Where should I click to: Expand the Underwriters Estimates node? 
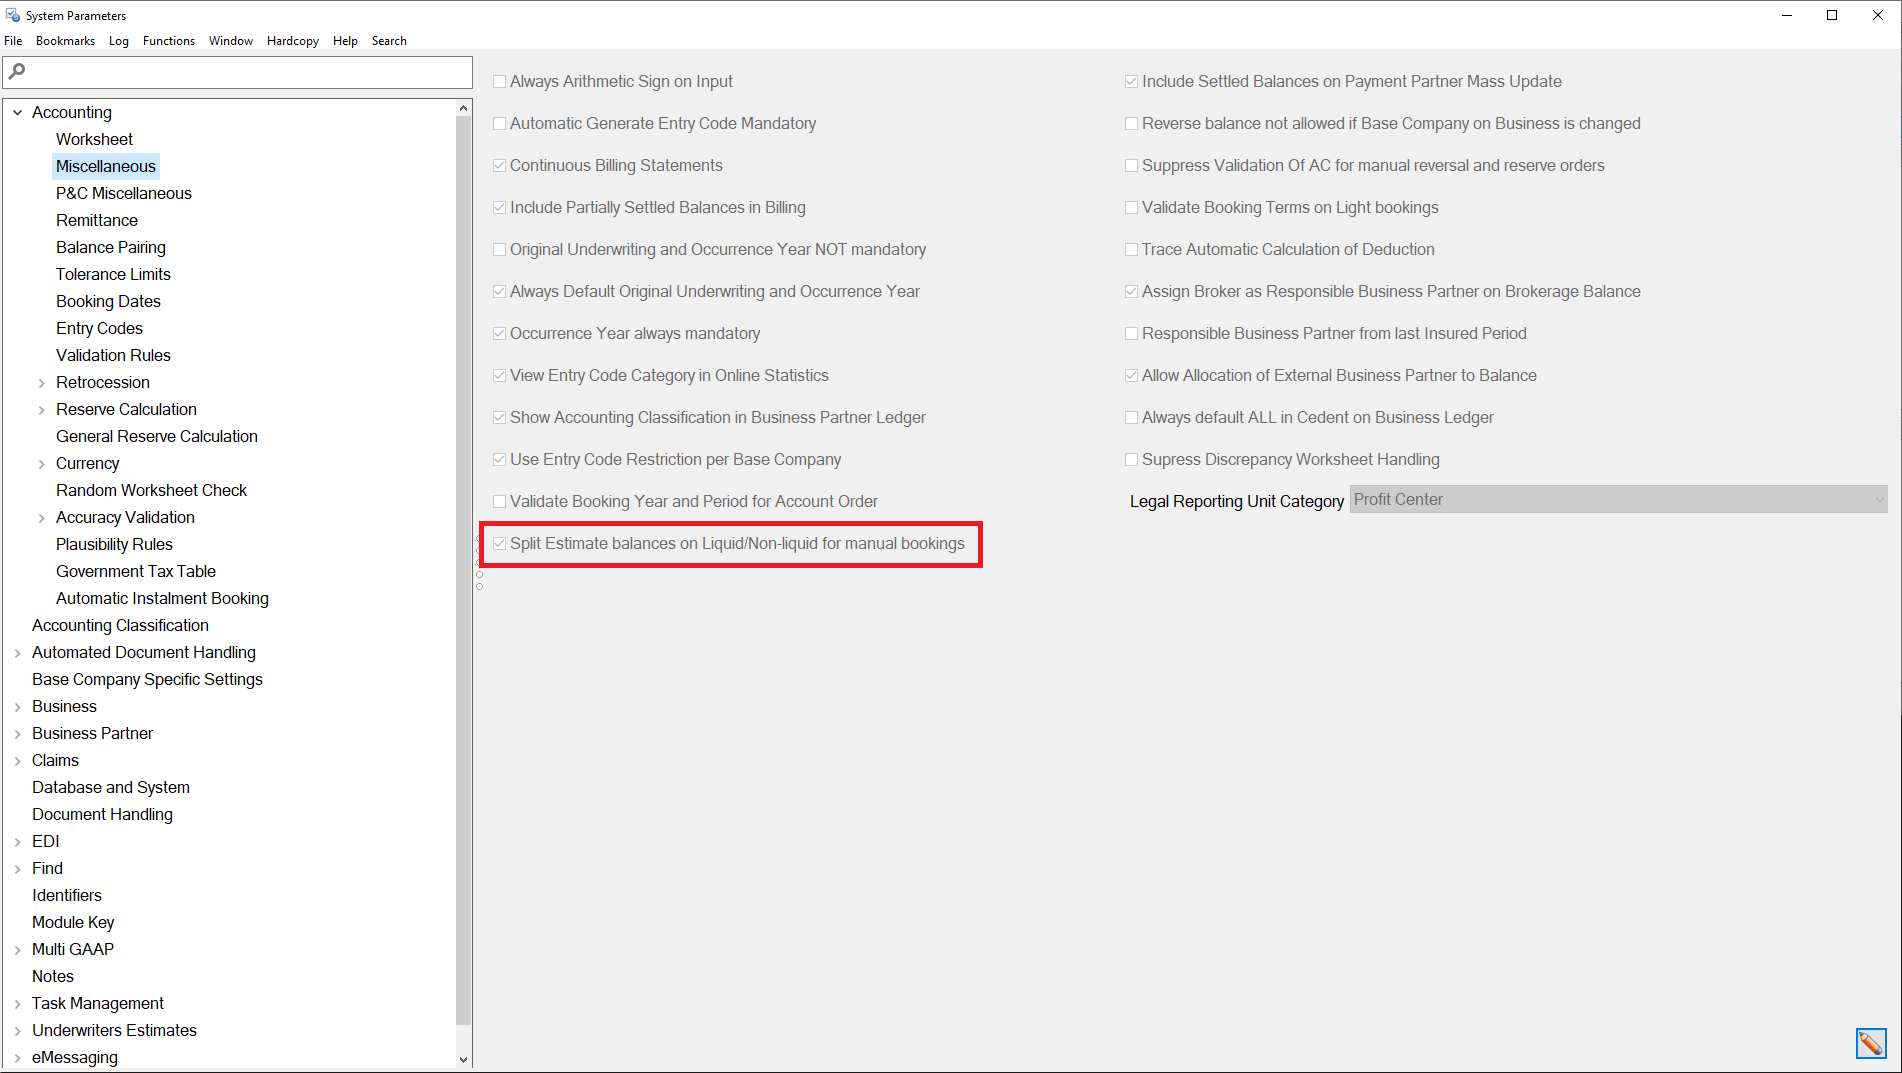[16, 1030]
